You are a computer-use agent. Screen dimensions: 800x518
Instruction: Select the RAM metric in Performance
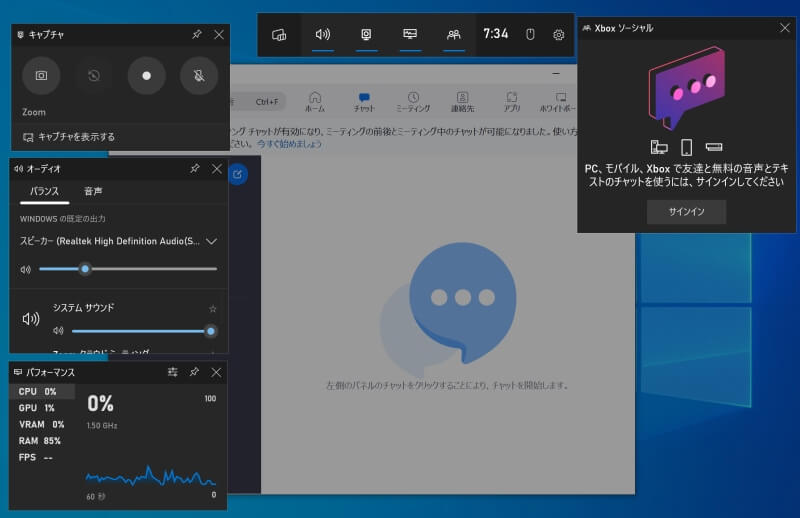pos(40,440)
